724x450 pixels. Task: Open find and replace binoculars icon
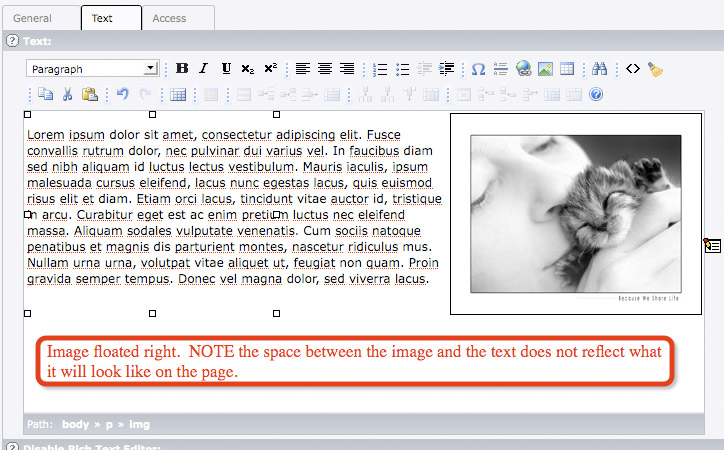point(600,69)
